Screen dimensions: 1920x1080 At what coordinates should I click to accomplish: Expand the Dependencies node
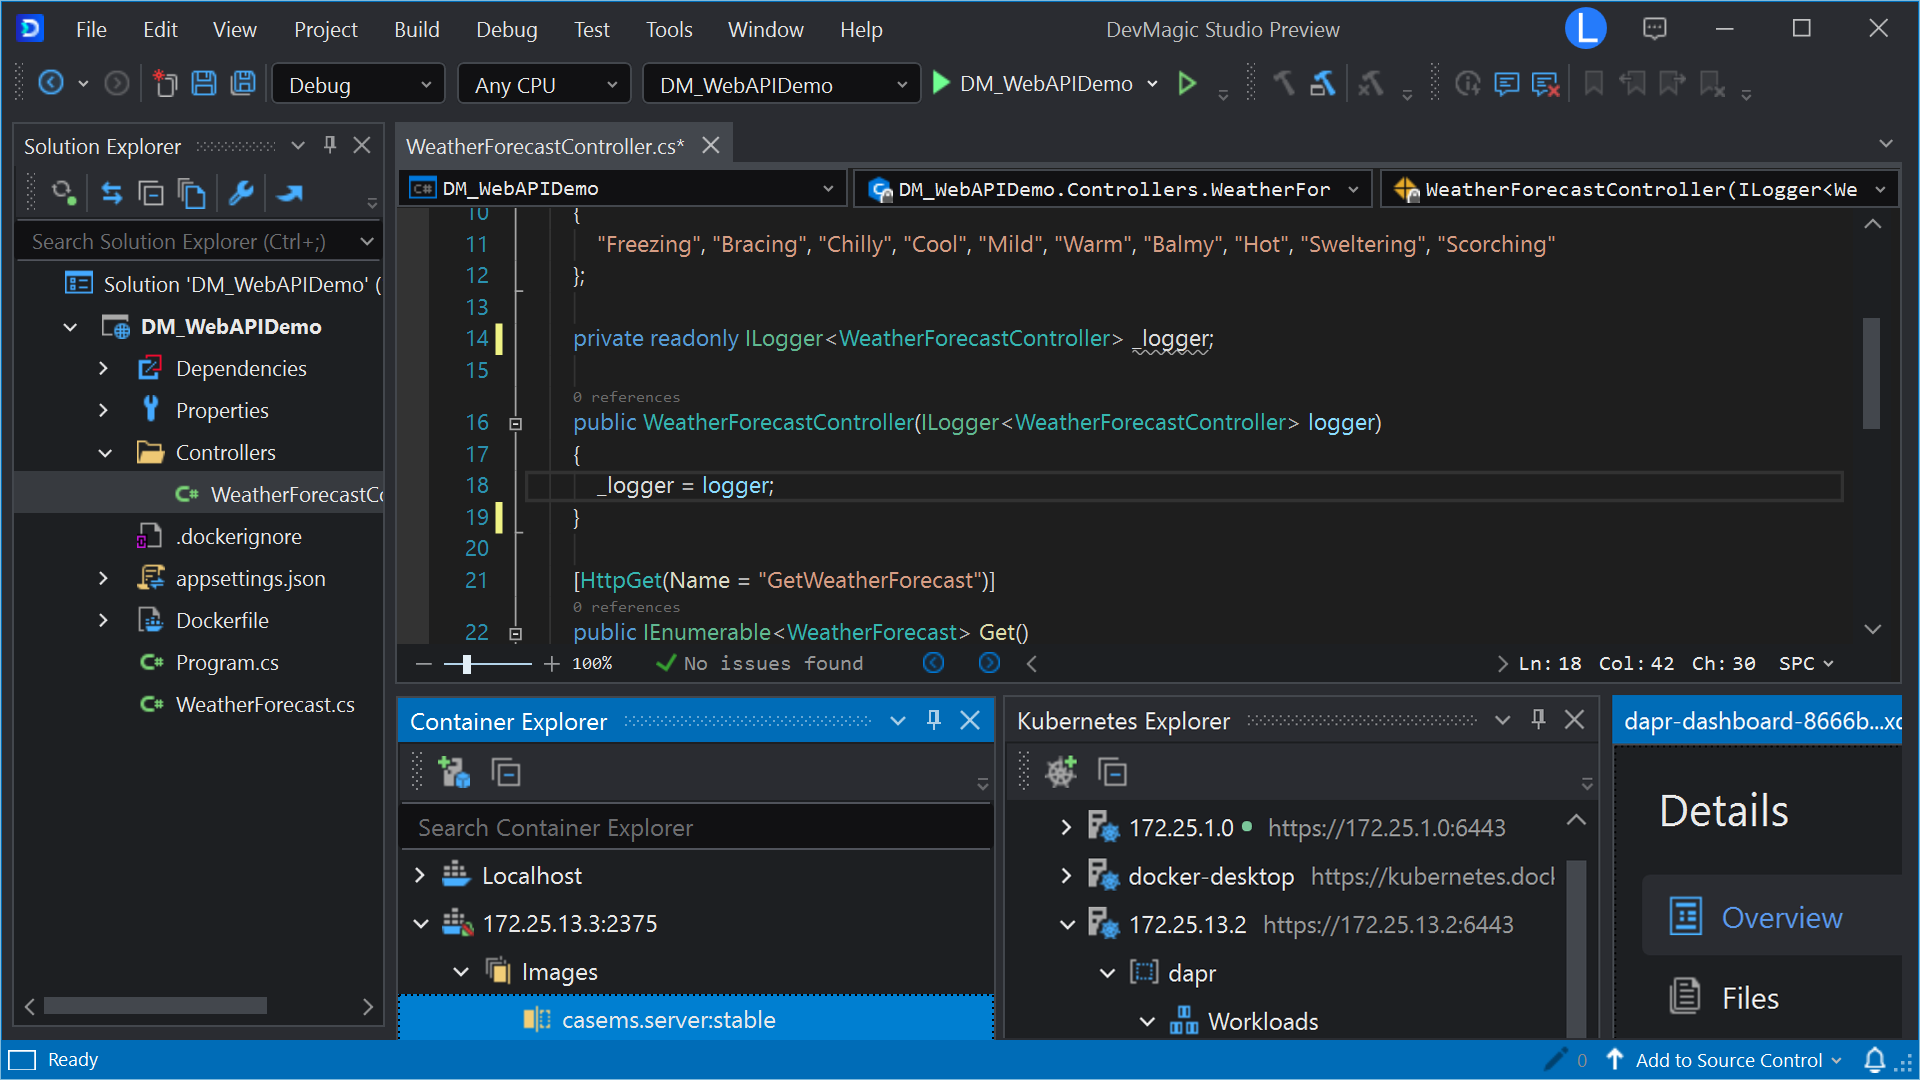tap(103, 369)
